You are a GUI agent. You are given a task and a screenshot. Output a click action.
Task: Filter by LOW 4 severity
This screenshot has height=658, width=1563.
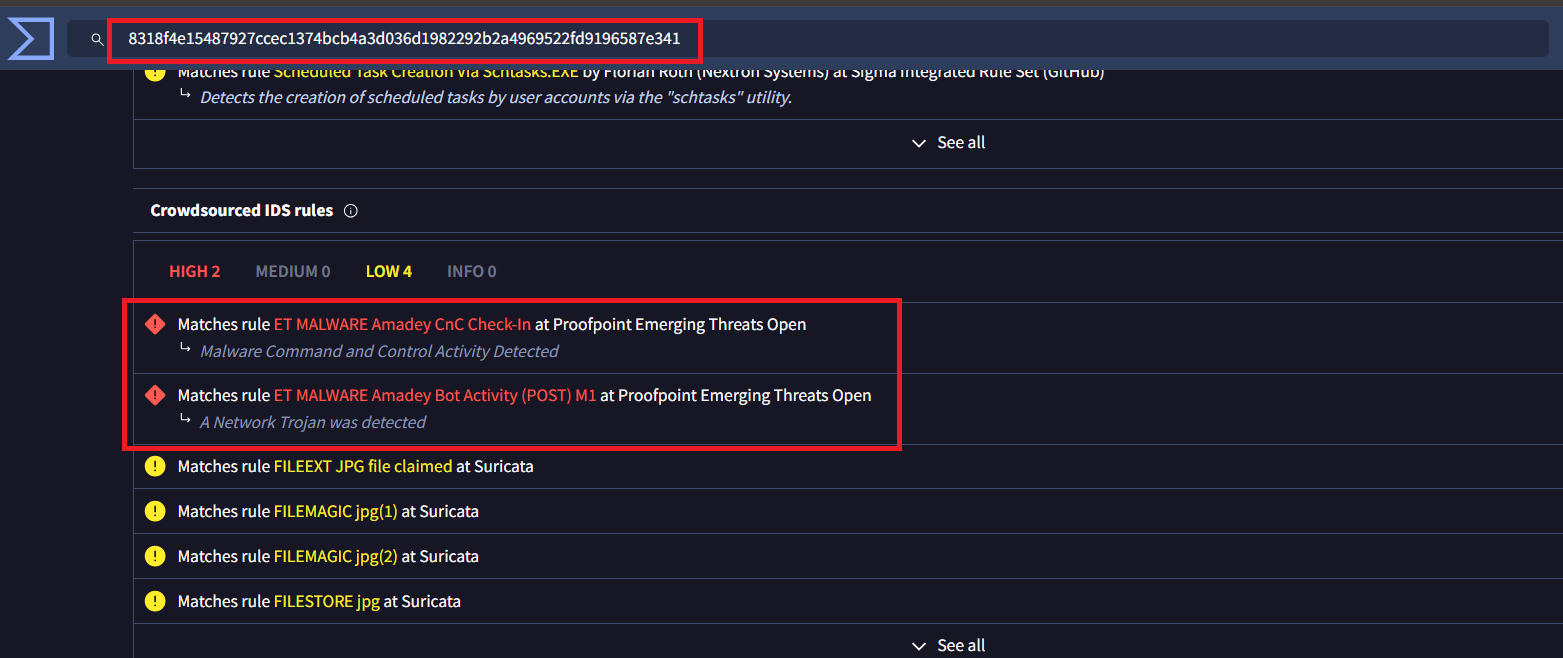coord(389,271)
